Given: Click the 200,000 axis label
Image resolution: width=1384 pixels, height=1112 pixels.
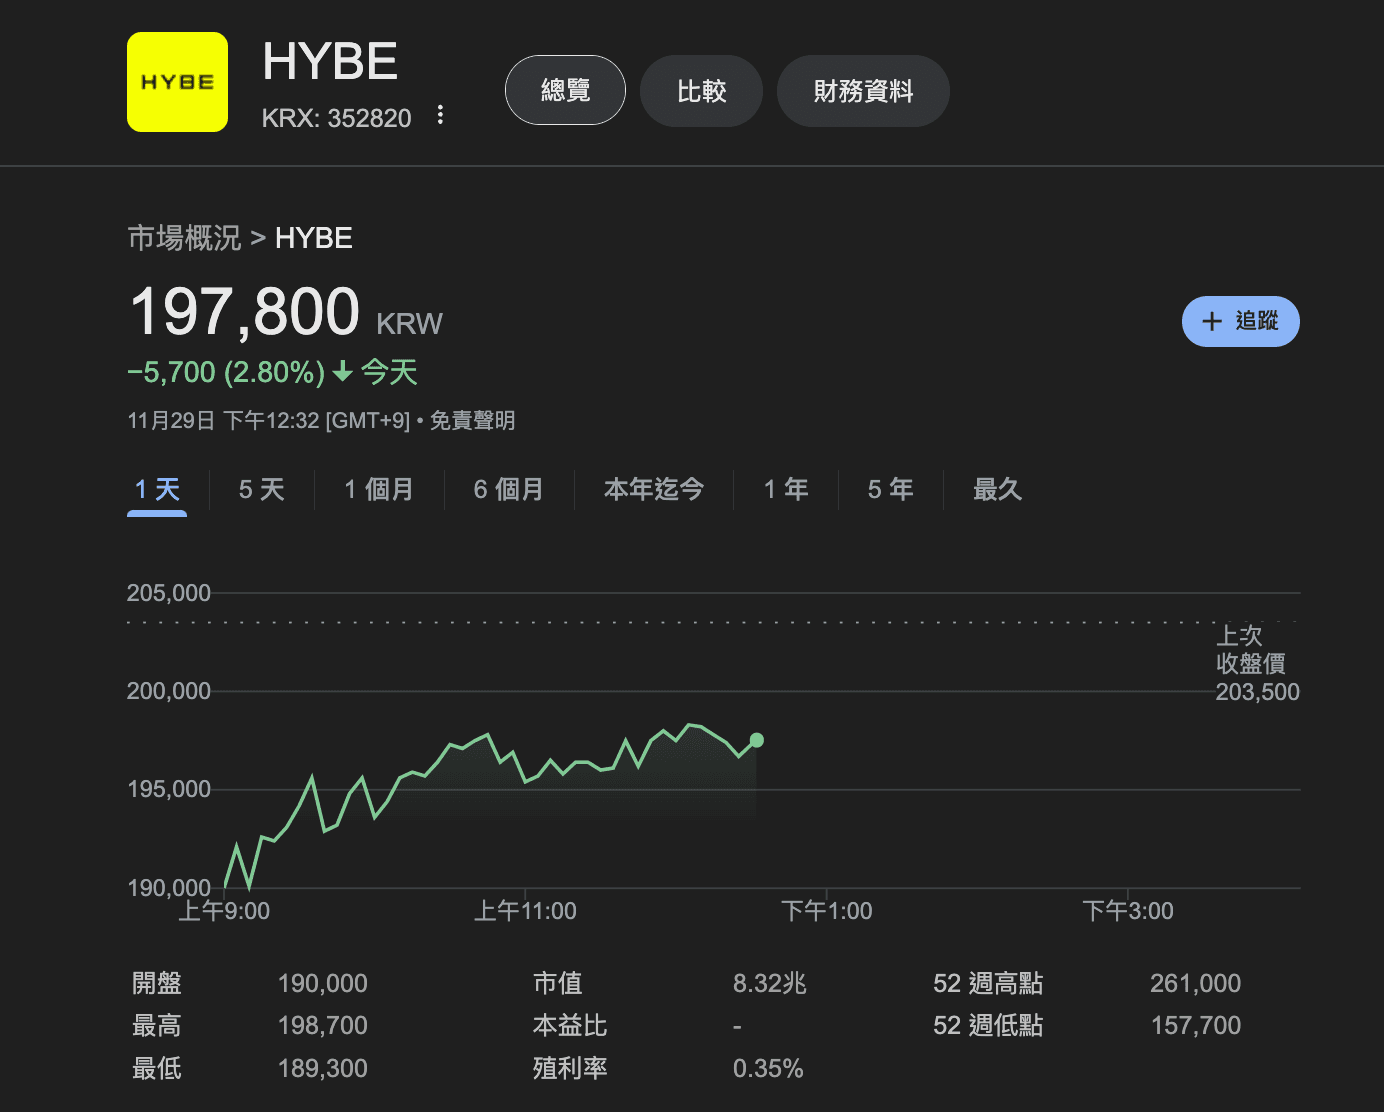Looking at the screenshot, I should pyautogui.click(x=169, y=691).
